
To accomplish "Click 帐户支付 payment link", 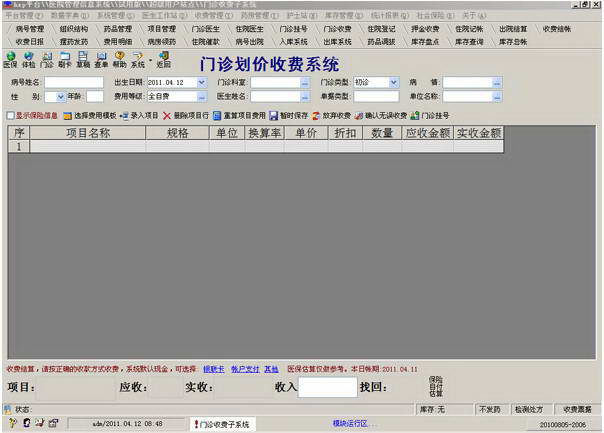I will coord(245,369).
